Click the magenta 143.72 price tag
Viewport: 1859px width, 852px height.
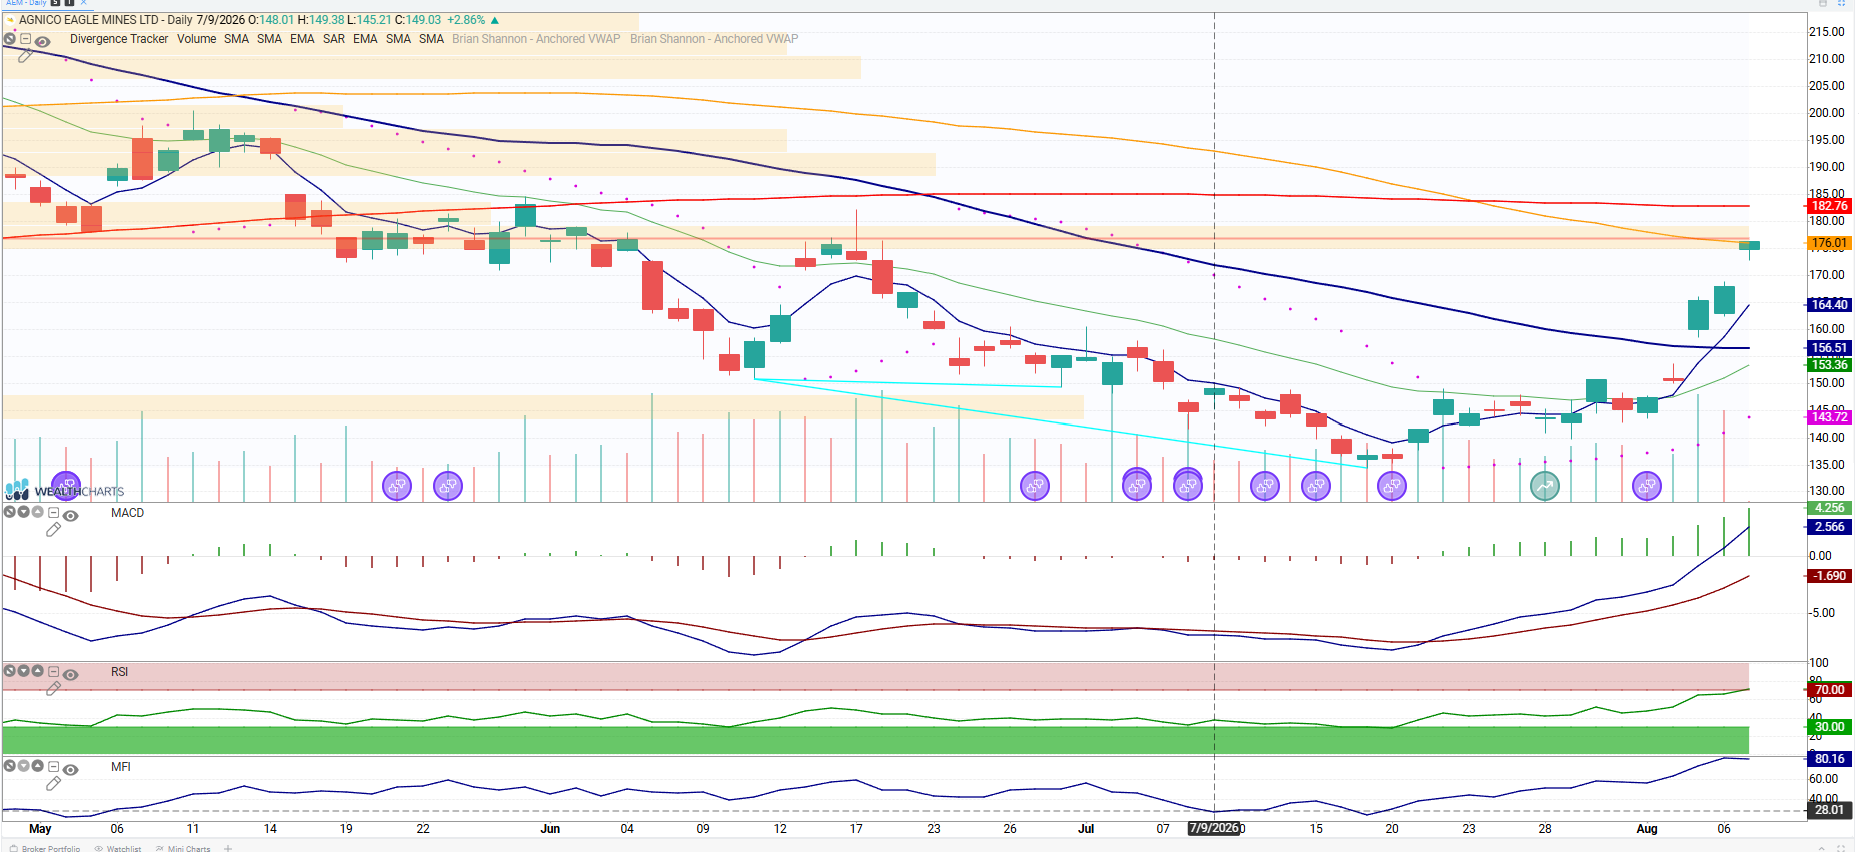pyautogui.click(x=1830, y=417)
